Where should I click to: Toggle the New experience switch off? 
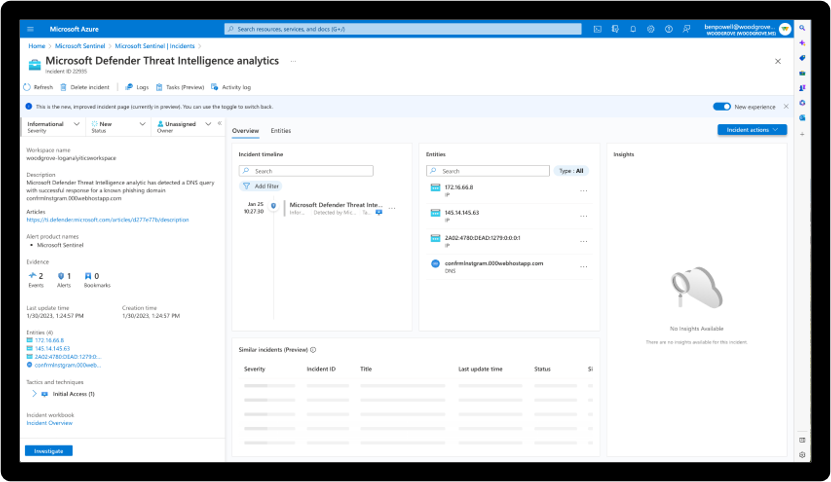[x=722, y=107]
